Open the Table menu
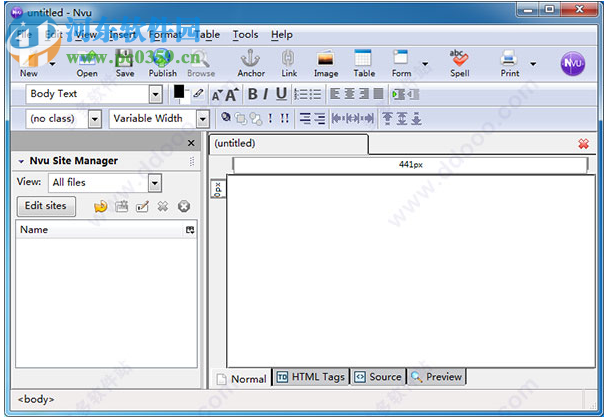Image resolution: width=607 pixels, height=417 pixels. pyautogui.click(x=207, y=35)
